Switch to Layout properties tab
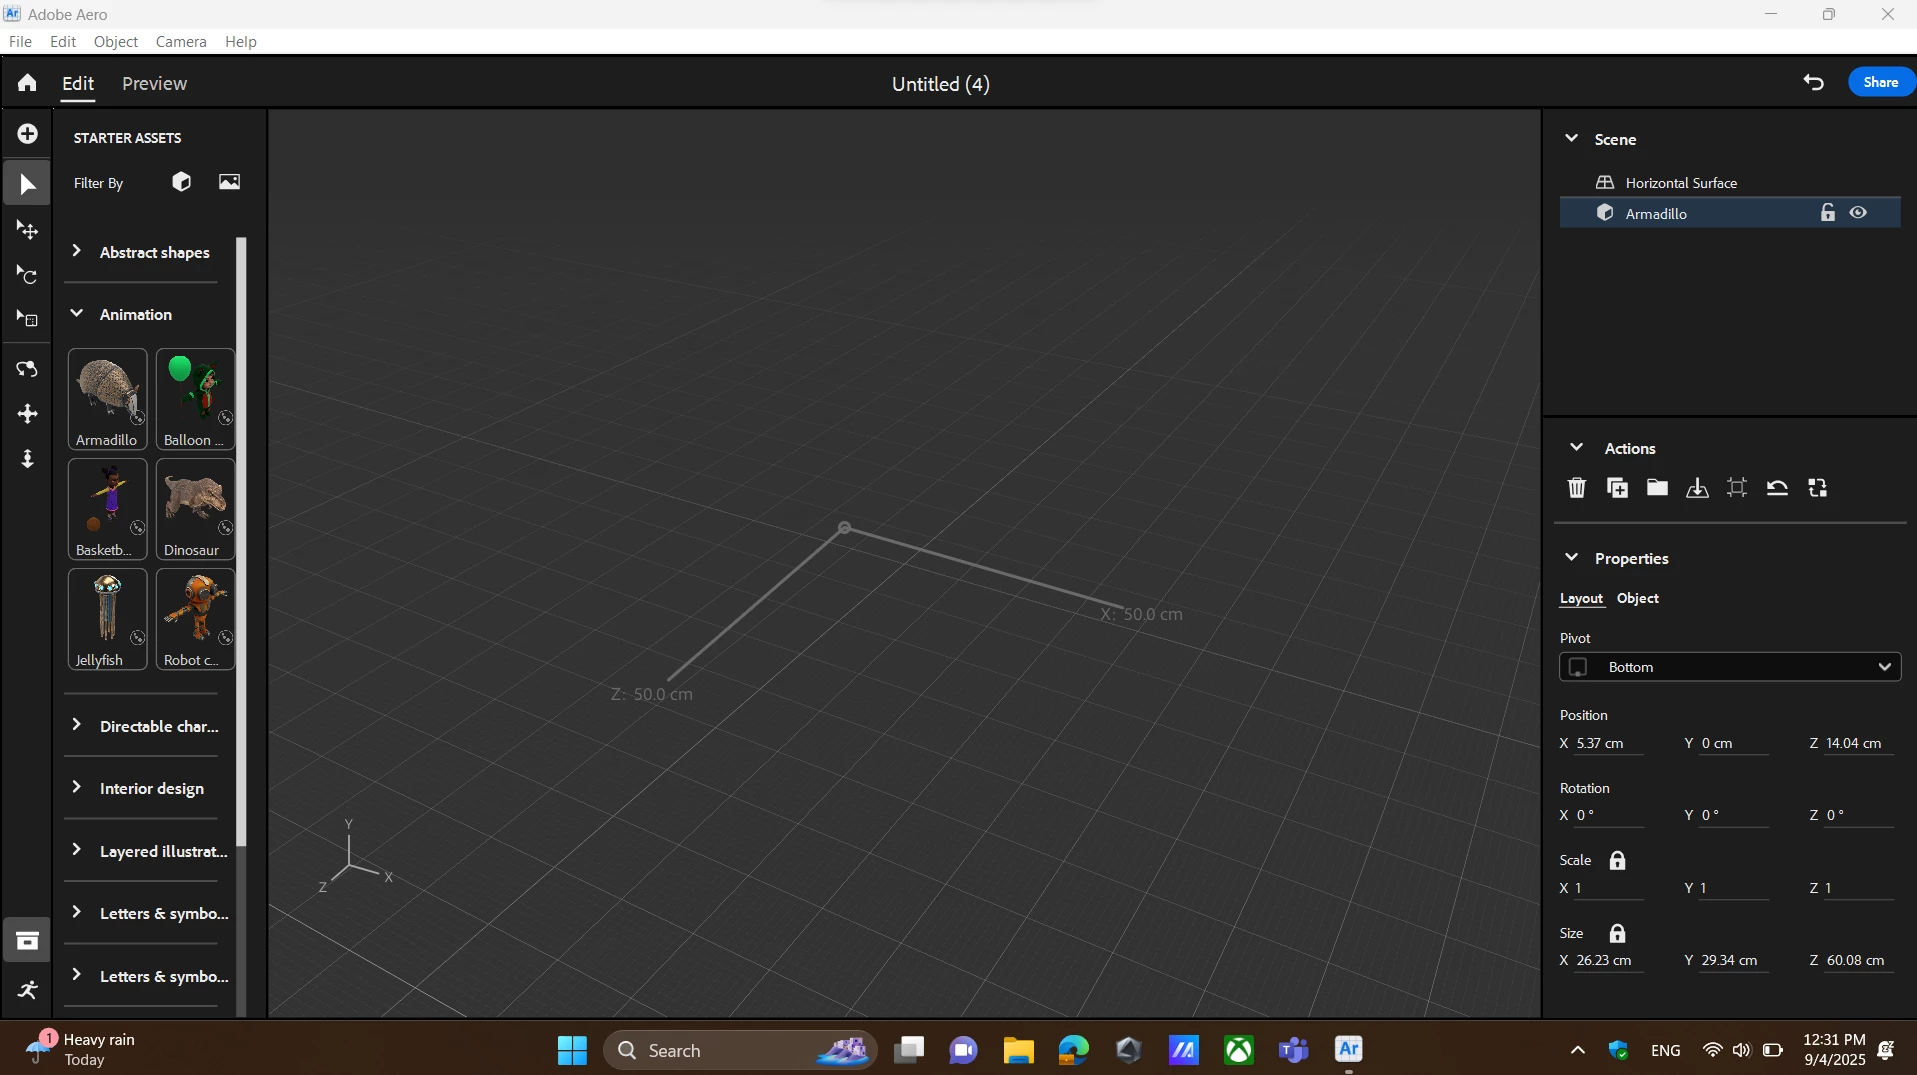This screenshot has height=1075, width=1917. pyautogui.click(x=1581, y=598)
